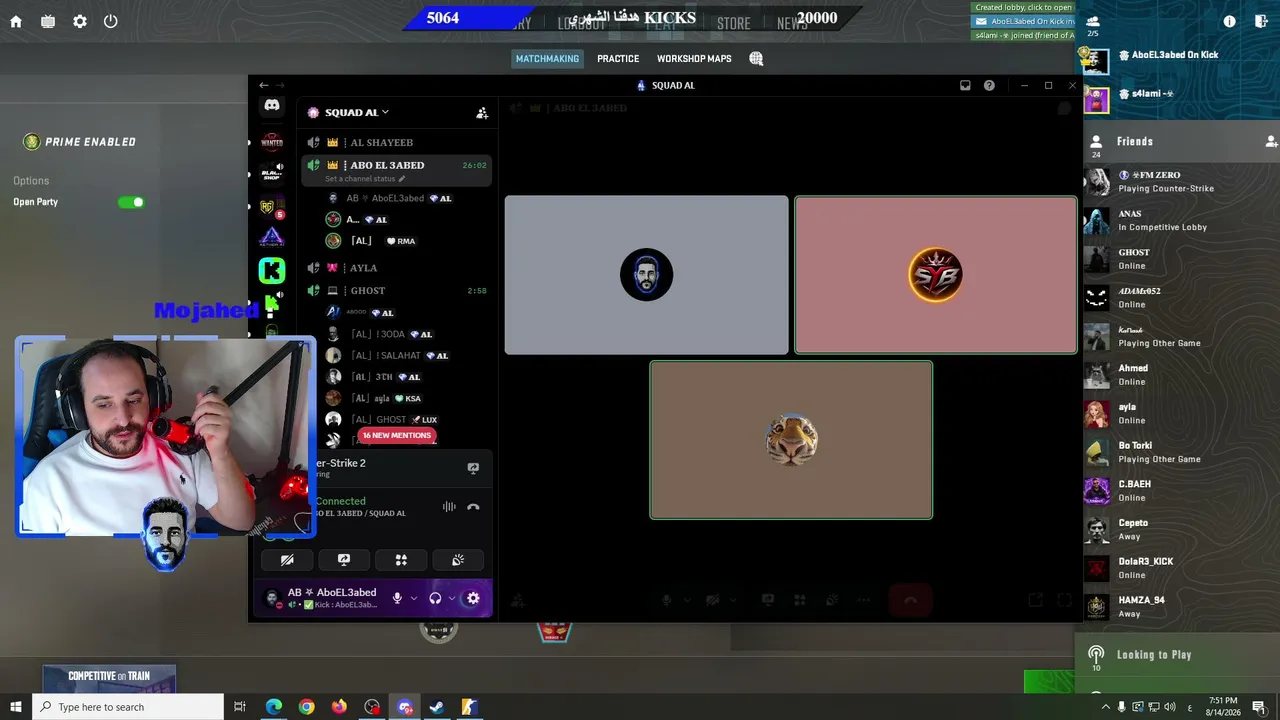Type in the Windows search box
Screen dimensions: 1280x720
click(x=128, y=707)
